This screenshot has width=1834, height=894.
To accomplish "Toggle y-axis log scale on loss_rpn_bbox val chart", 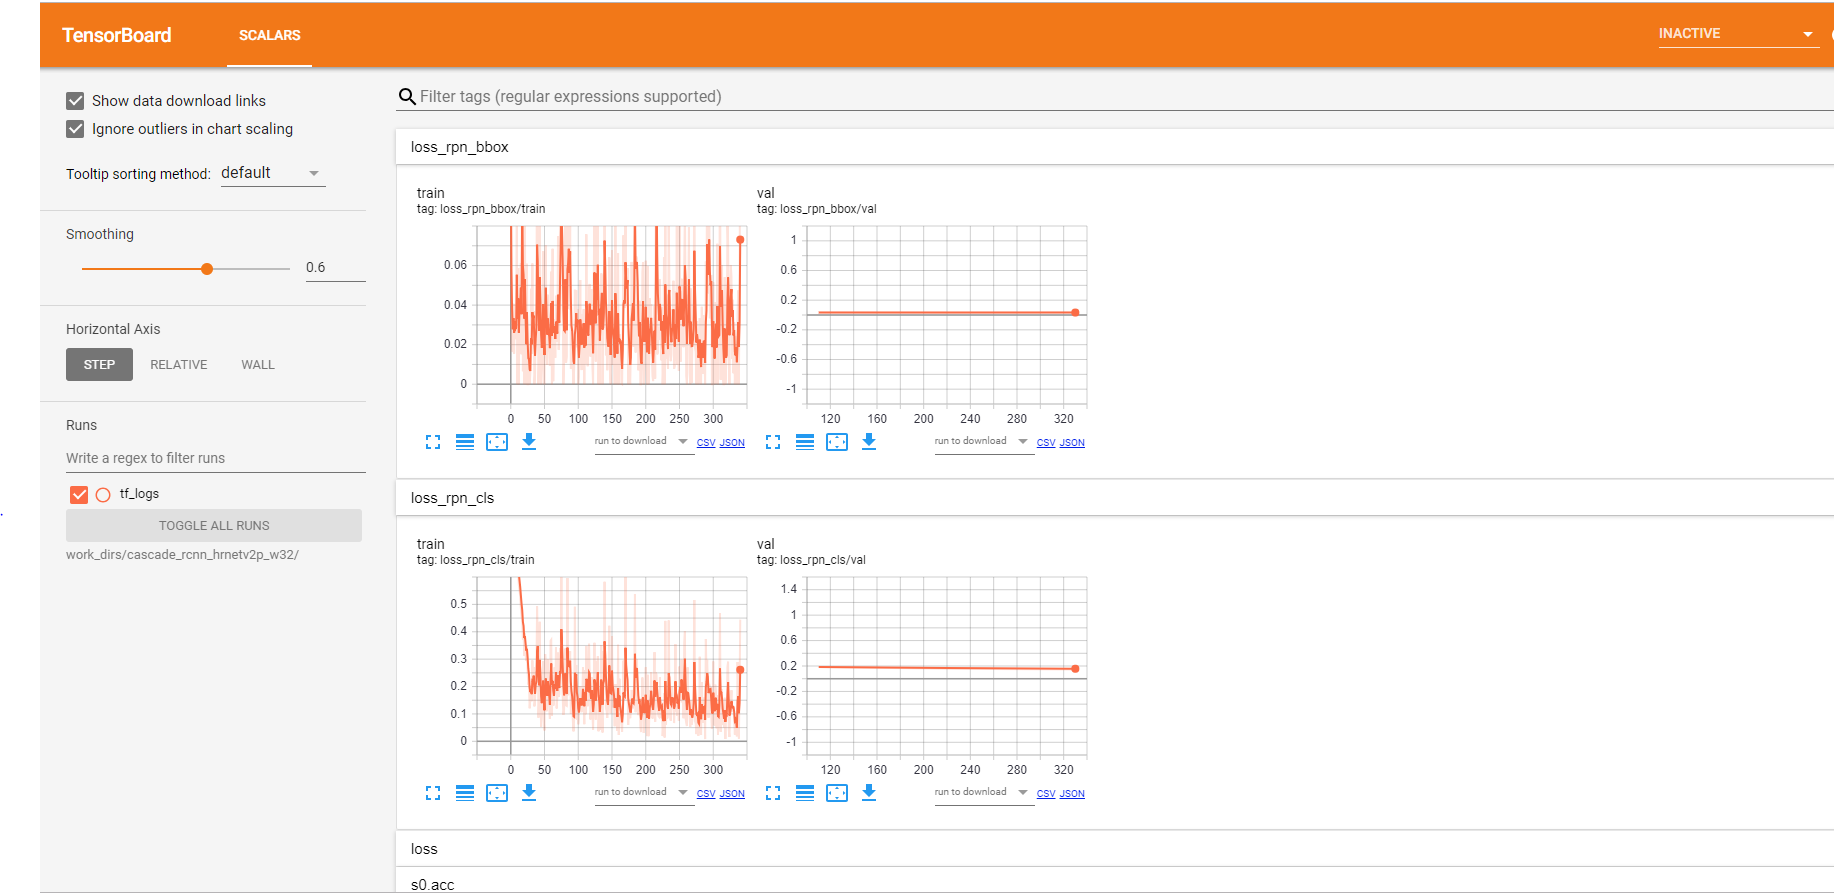I will click(x=805, y=442).
